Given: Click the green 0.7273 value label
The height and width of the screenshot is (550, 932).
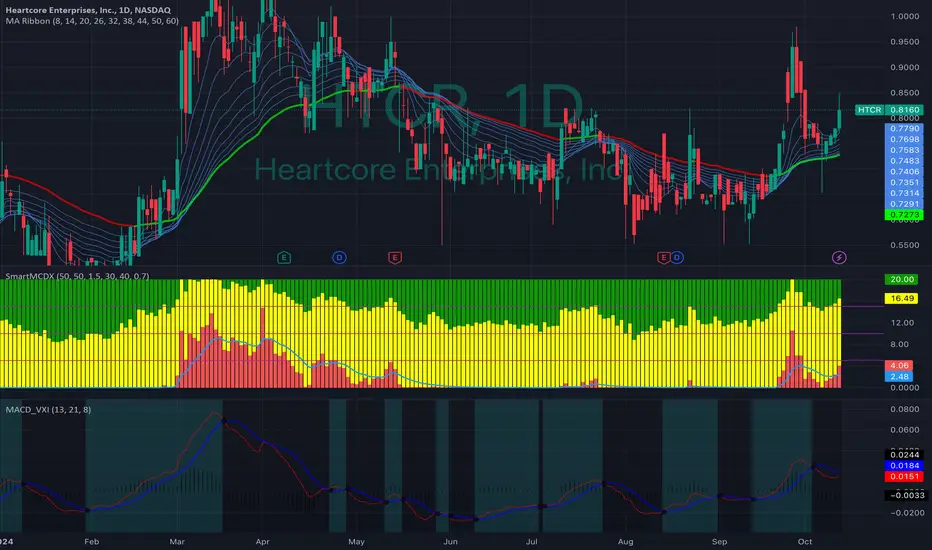Looking at the screenshot, I should (904, 214).
